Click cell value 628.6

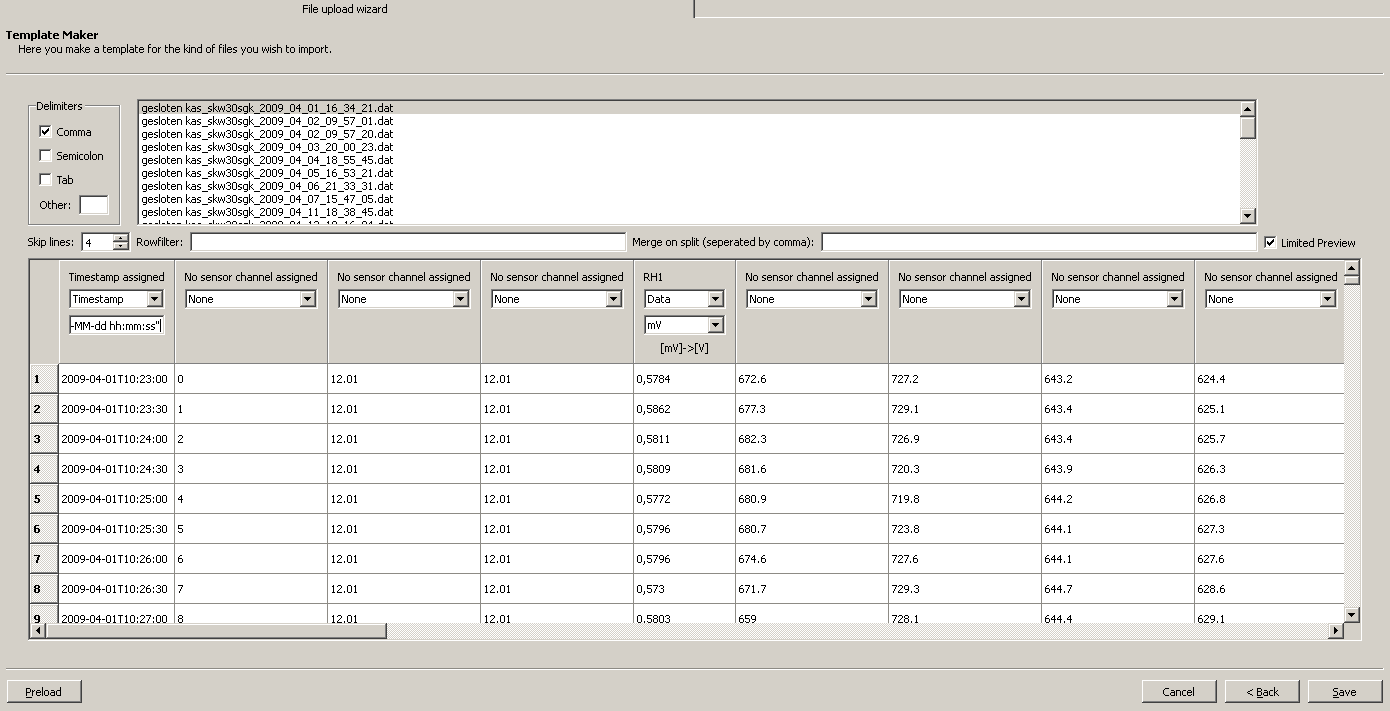pos(1269,589)
